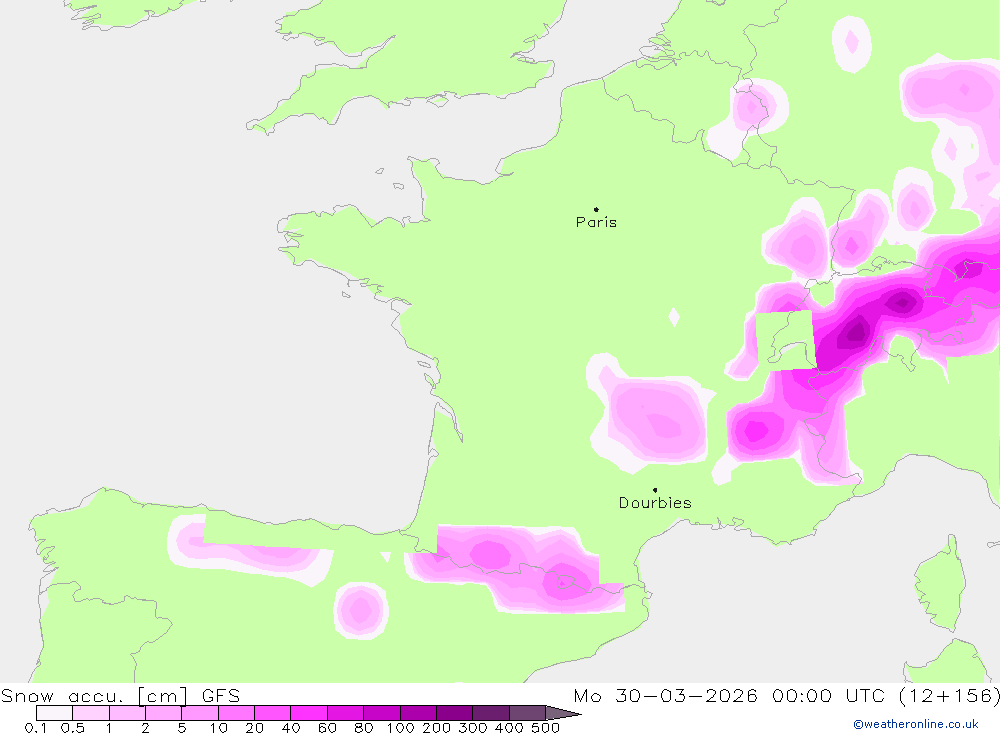Image resolution: width=1000 pixels, height=733 pixels.
Task: Click the '0.1' legend scale value
Action: click(x=36, y=727)
